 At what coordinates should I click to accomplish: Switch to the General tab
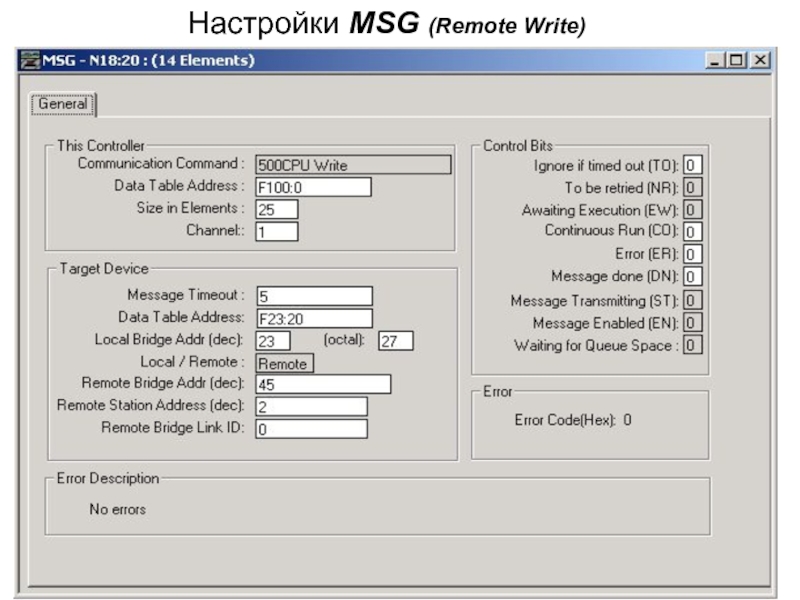[62, 104]
